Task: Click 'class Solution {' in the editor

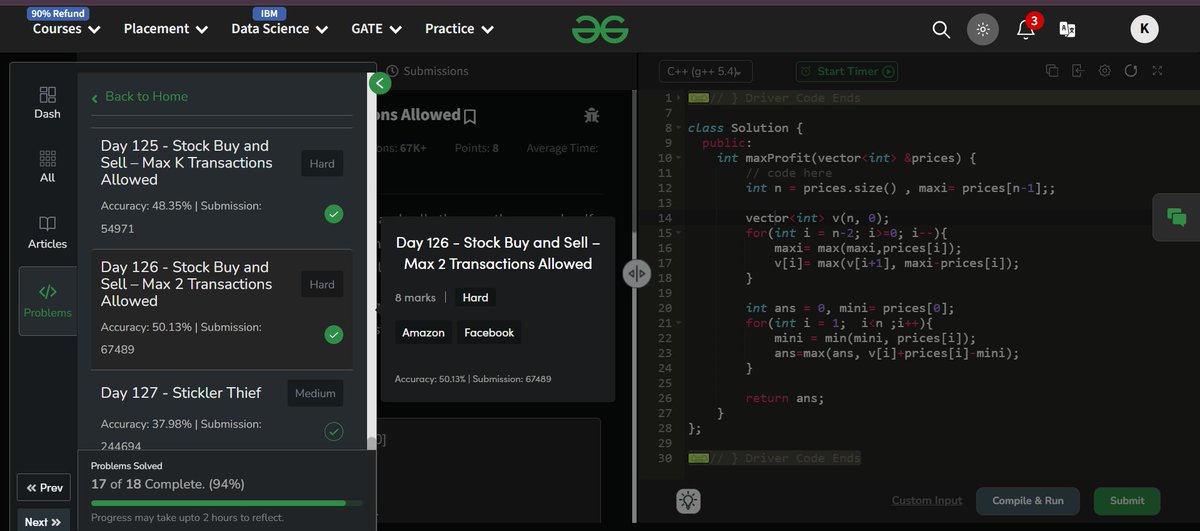Action: [745, 128]
